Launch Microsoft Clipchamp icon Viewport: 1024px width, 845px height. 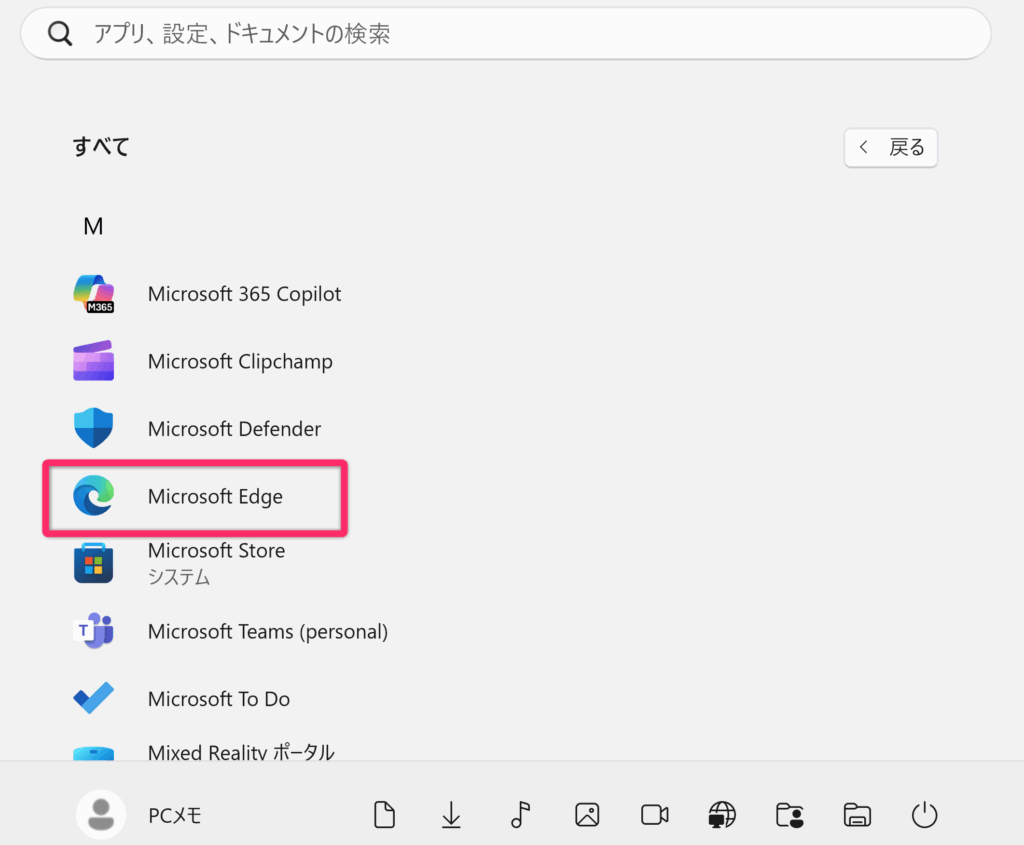[x=93, y=361]
